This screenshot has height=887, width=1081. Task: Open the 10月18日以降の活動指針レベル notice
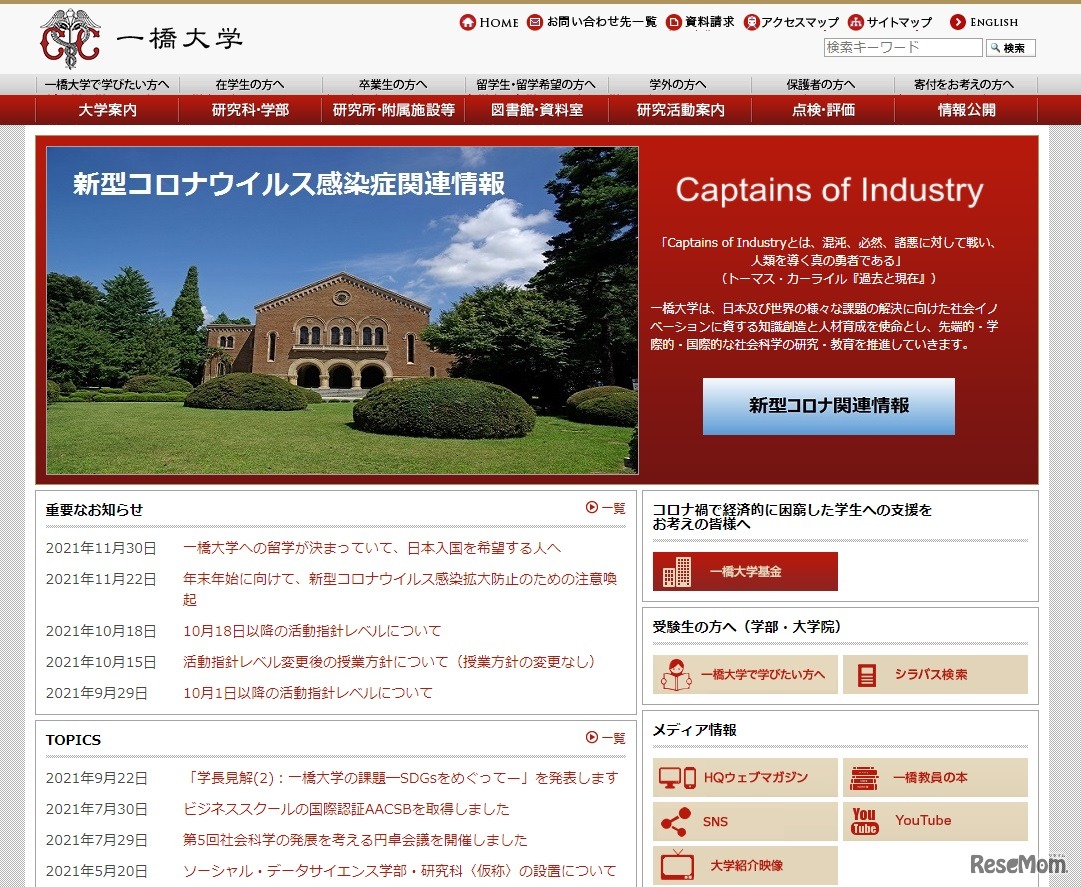pyautogui.click(x=312, y=631)
